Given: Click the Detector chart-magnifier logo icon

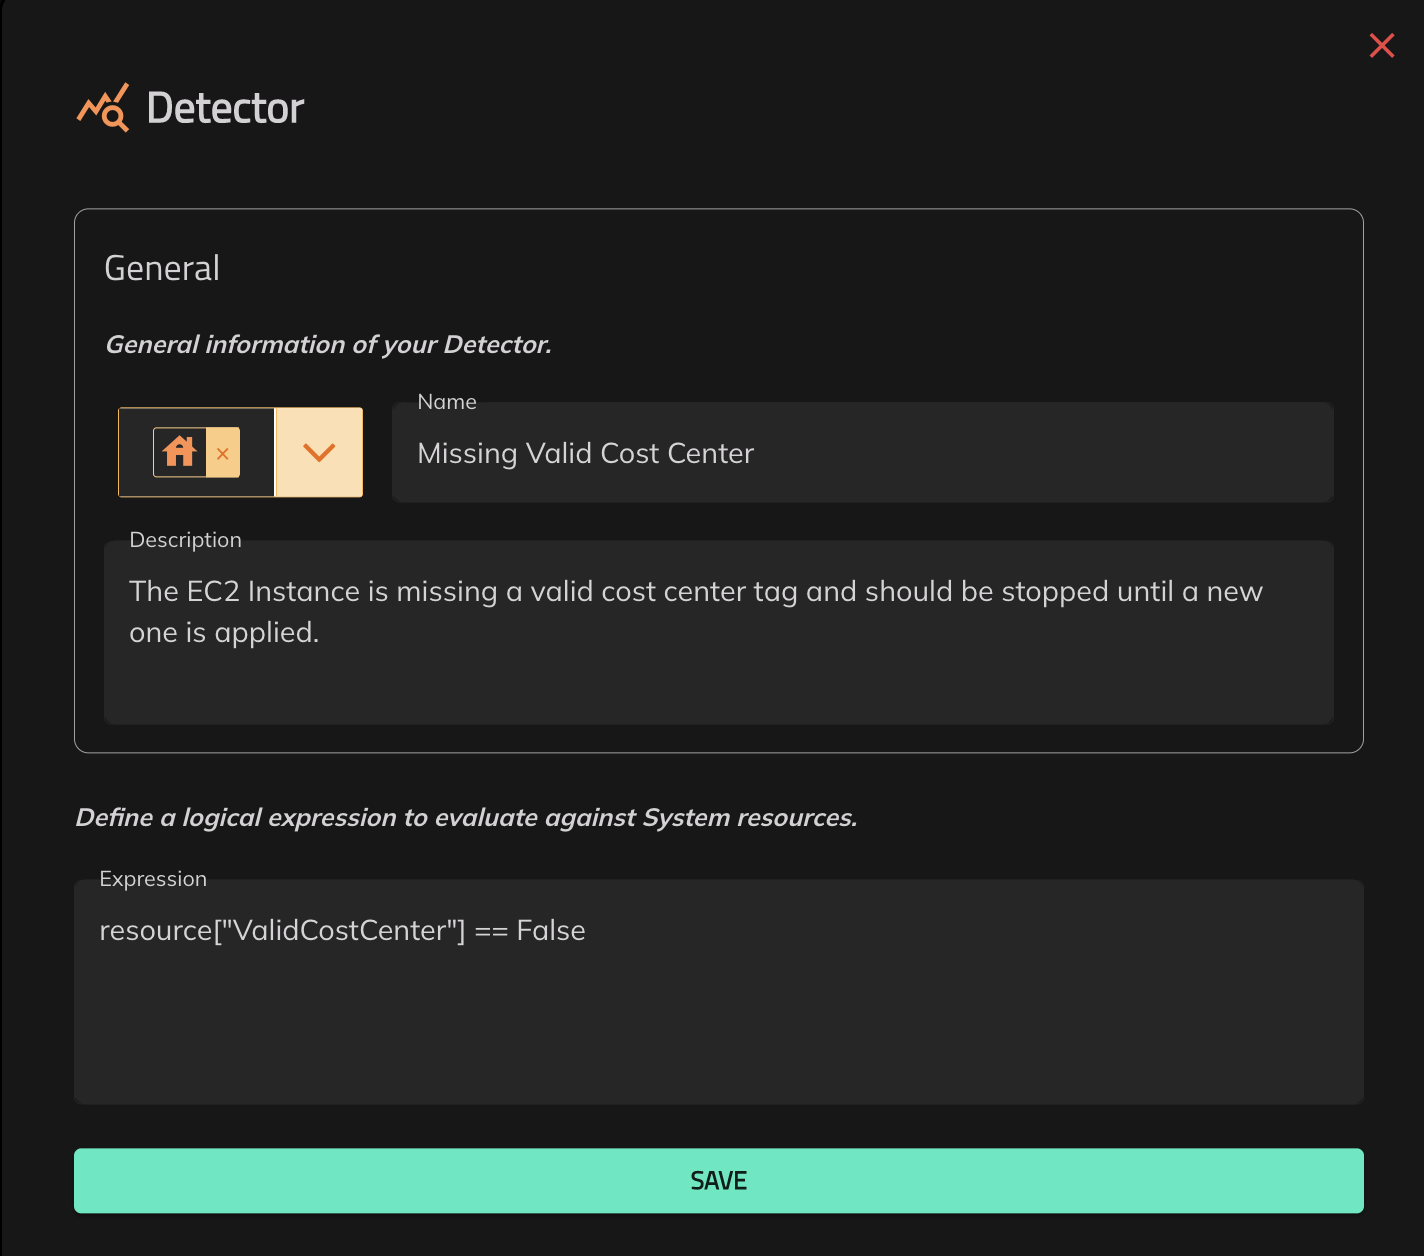Looking at the screenshot, I should 103,108.
